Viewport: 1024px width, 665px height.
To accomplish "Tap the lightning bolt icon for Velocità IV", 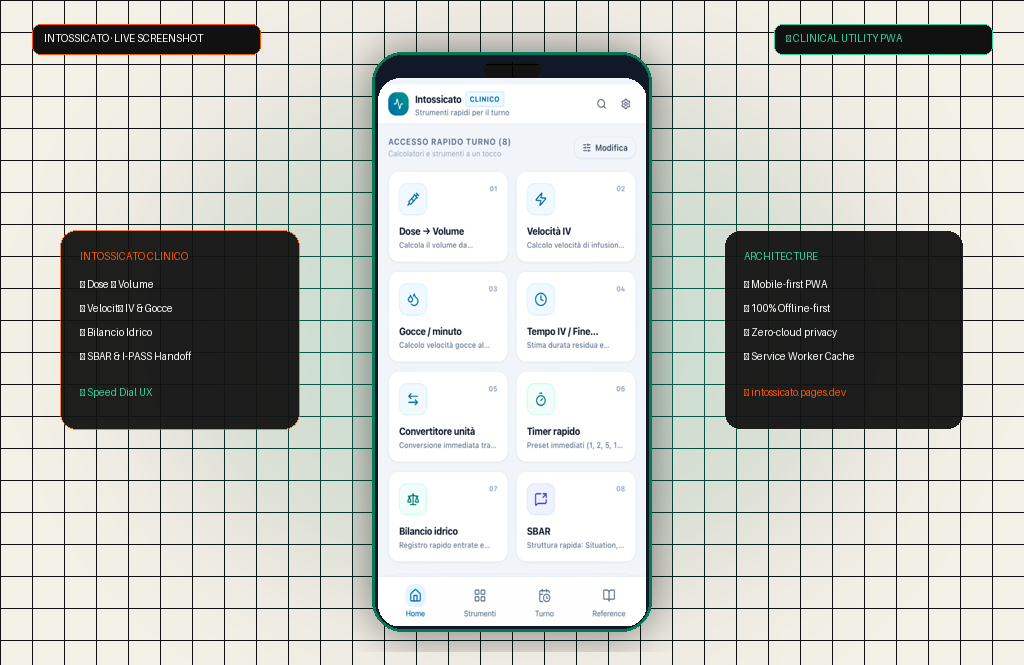I will [541, 199].
